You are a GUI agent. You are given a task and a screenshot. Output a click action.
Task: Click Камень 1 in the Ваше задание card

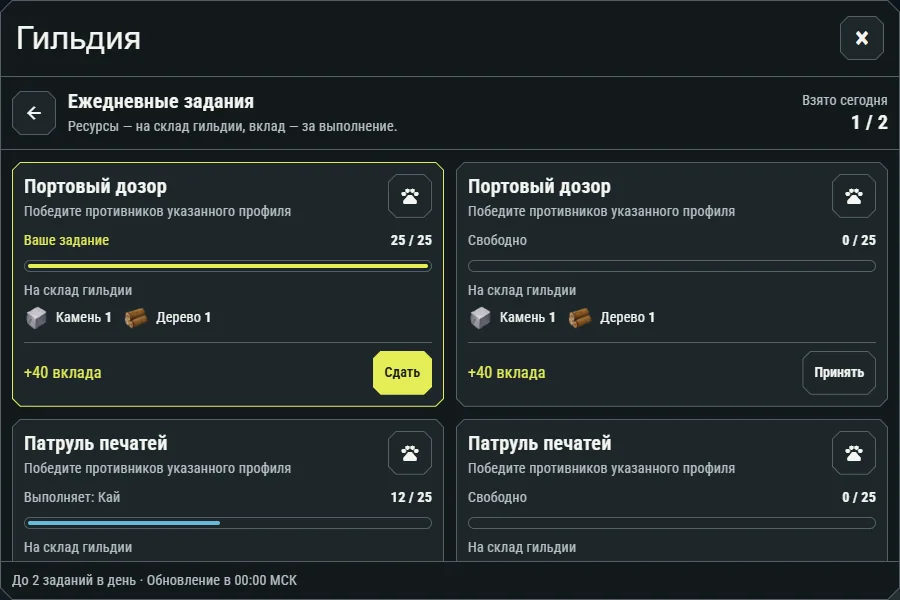pos(83,318)
